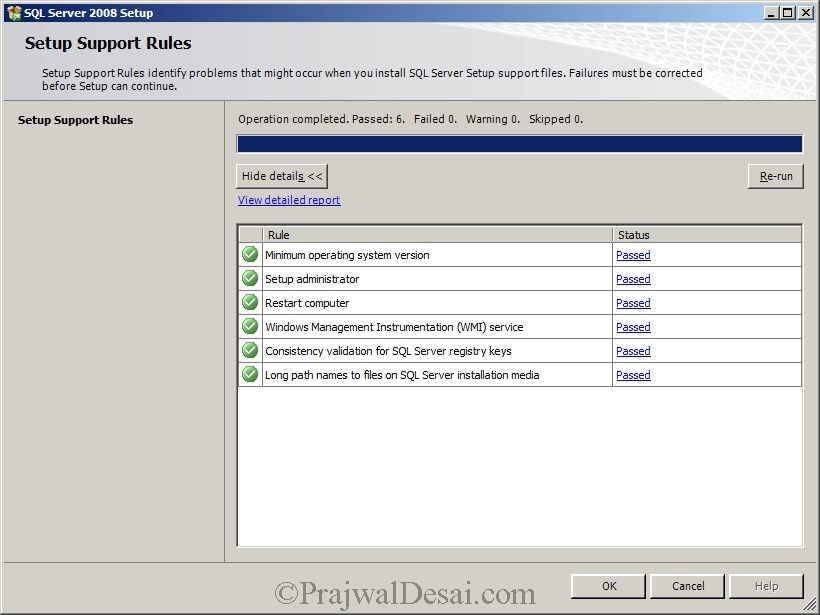The height and width of the screenshot is (615, 820).
Task: Minimize the SQL Server 2008 Setup window
Action: [770, 13]
